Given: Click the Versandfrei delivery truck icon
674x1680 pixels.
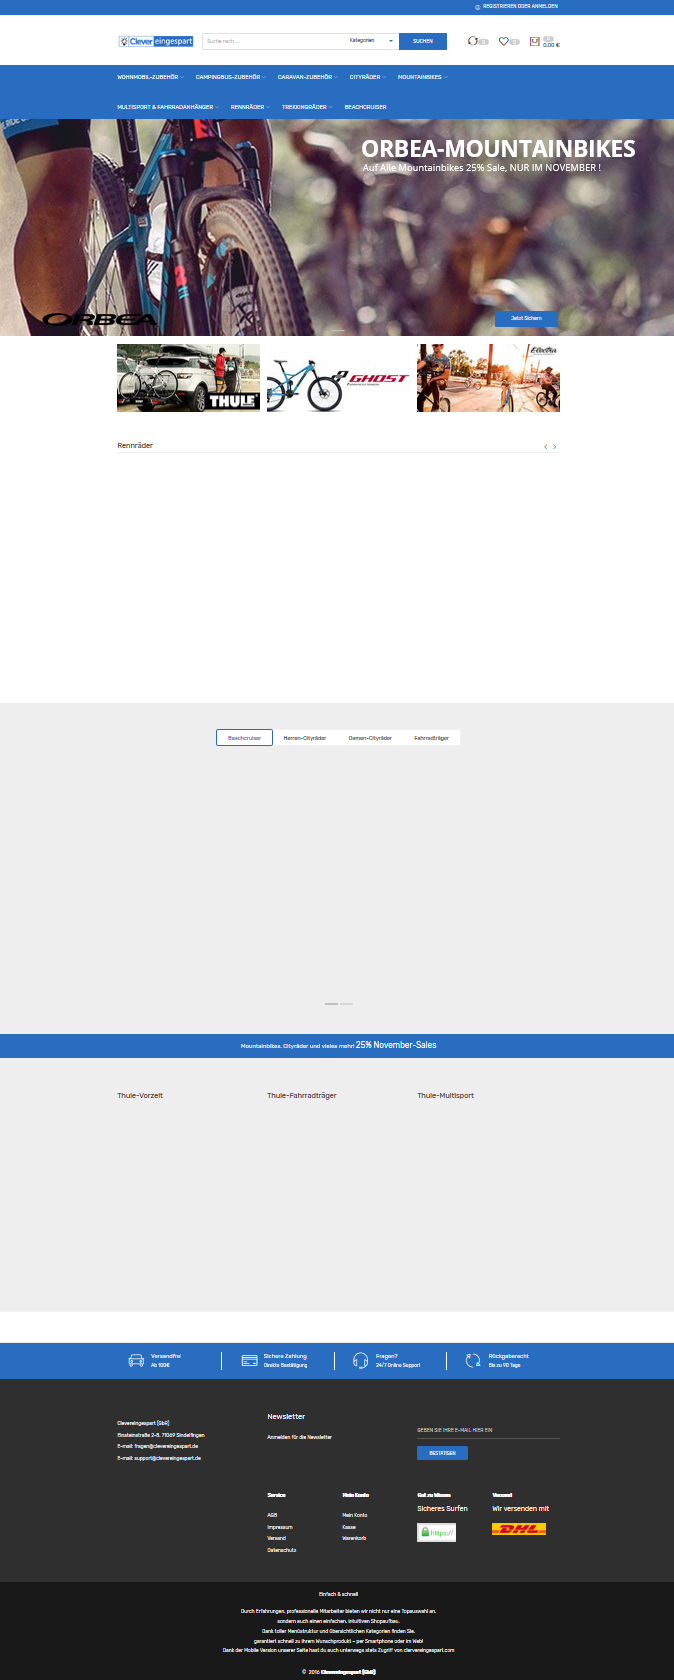Looking at the screenshot, I should 136,1361.
